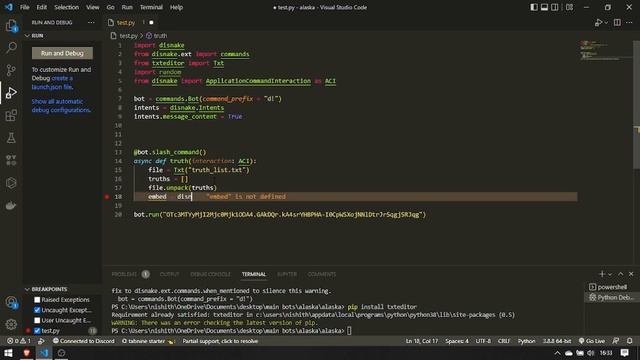Click Connected to Discord status item
The width and height of the screenshot is (640, 360).
tap(83, 341)
